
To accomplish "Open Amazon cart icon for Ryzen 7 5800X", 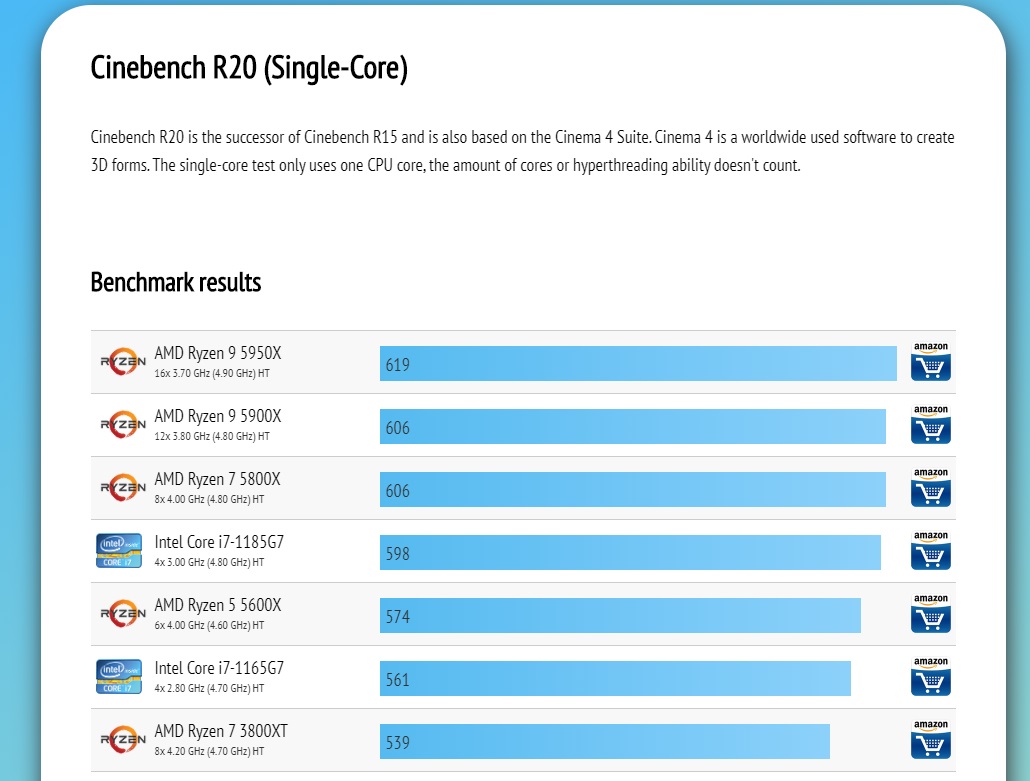I will pyautogui.click(x=930, y=488).
